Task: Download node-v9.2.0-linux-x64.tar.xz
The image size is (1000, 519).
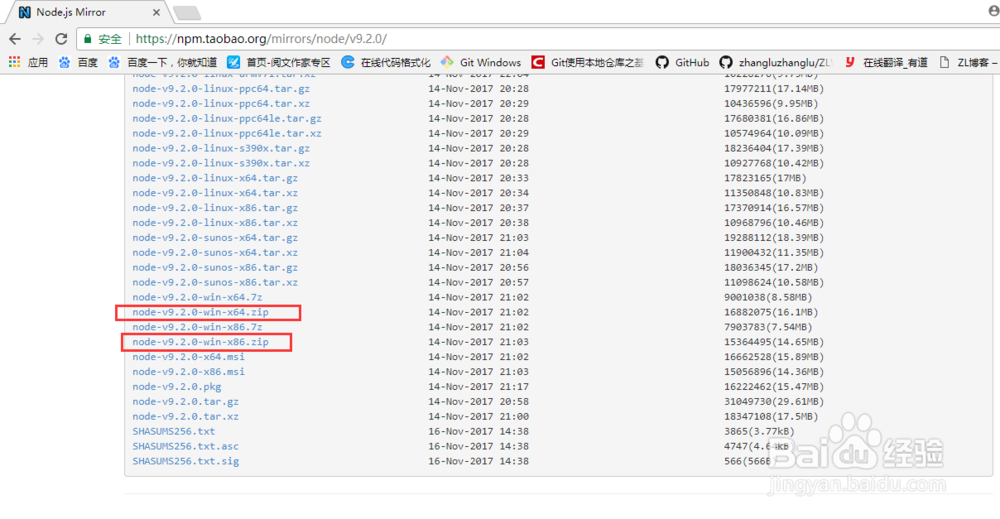Action: 215,193
